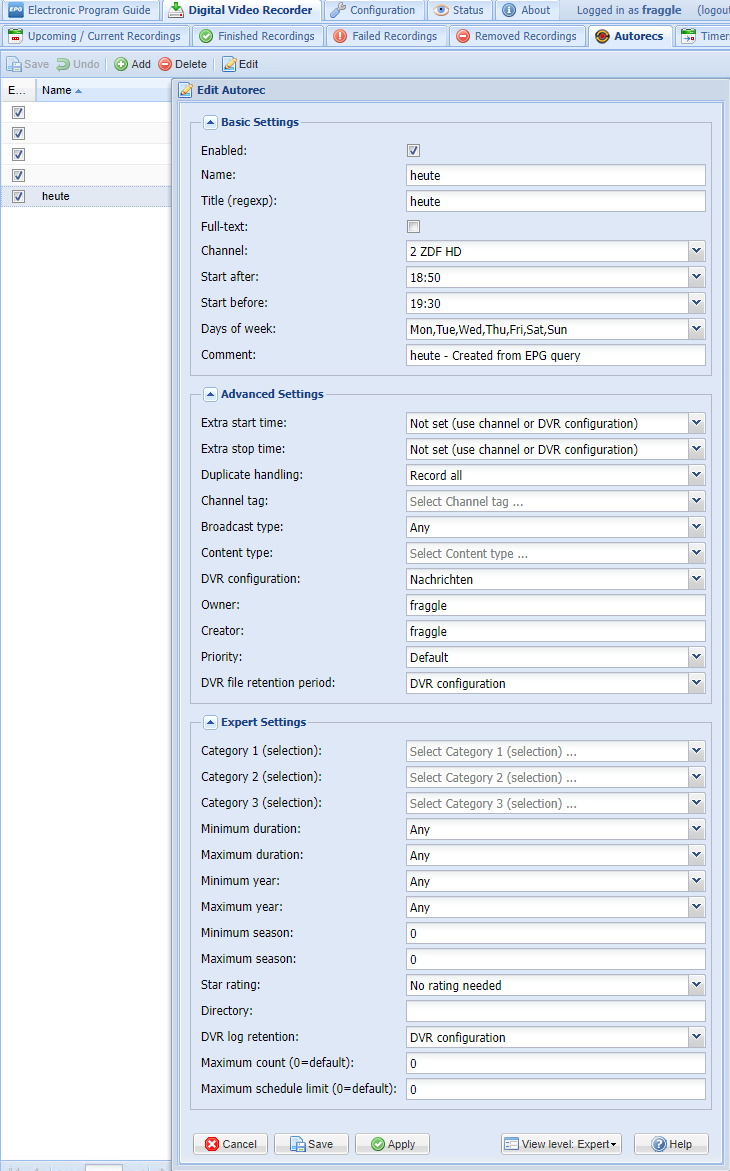Click the Name input field
The image size is (730, 1171).
click(x=555, y=176)
